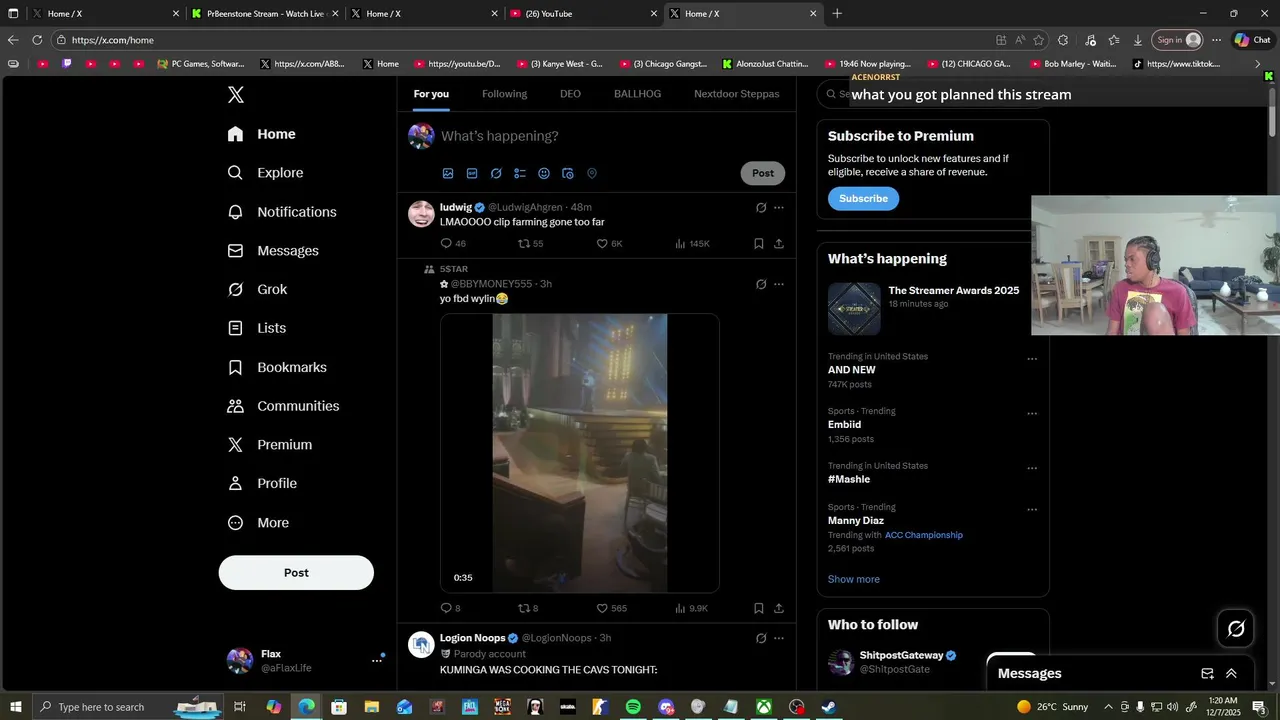Open Communities in sidebar

click(x=284, y=406)
